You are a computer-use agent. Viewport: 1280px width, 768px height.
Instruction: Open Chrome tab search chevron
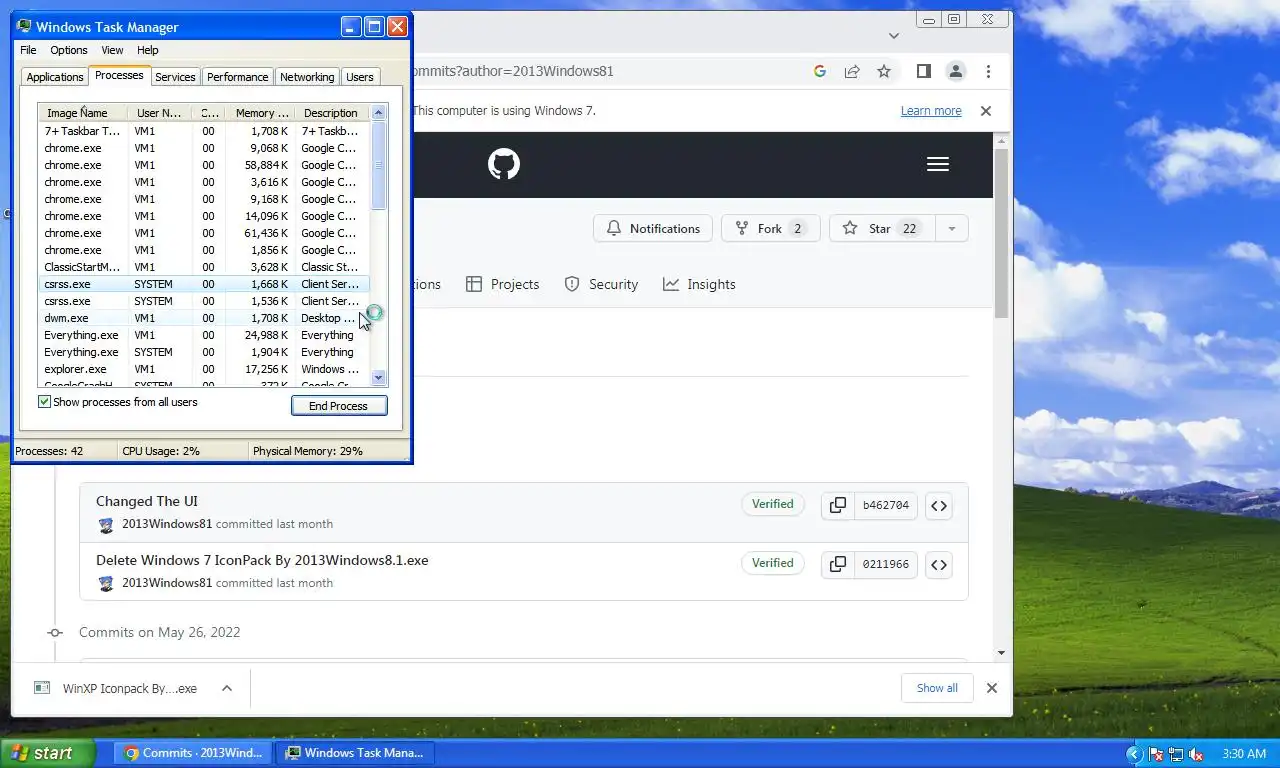(894, 35)
